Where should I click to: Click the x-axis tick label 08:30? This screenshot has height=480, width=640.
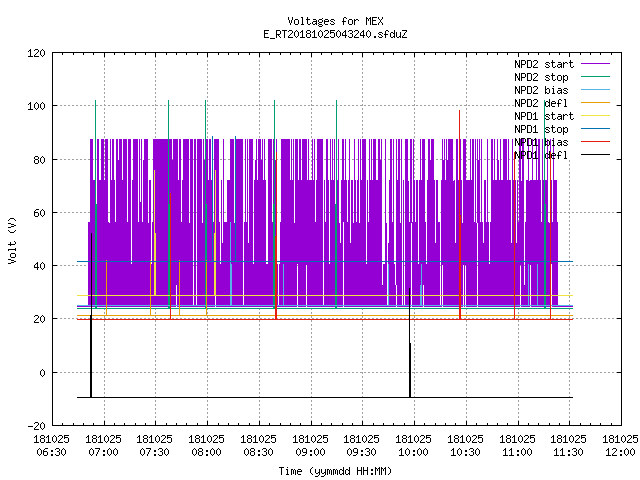tap(258, 452)
